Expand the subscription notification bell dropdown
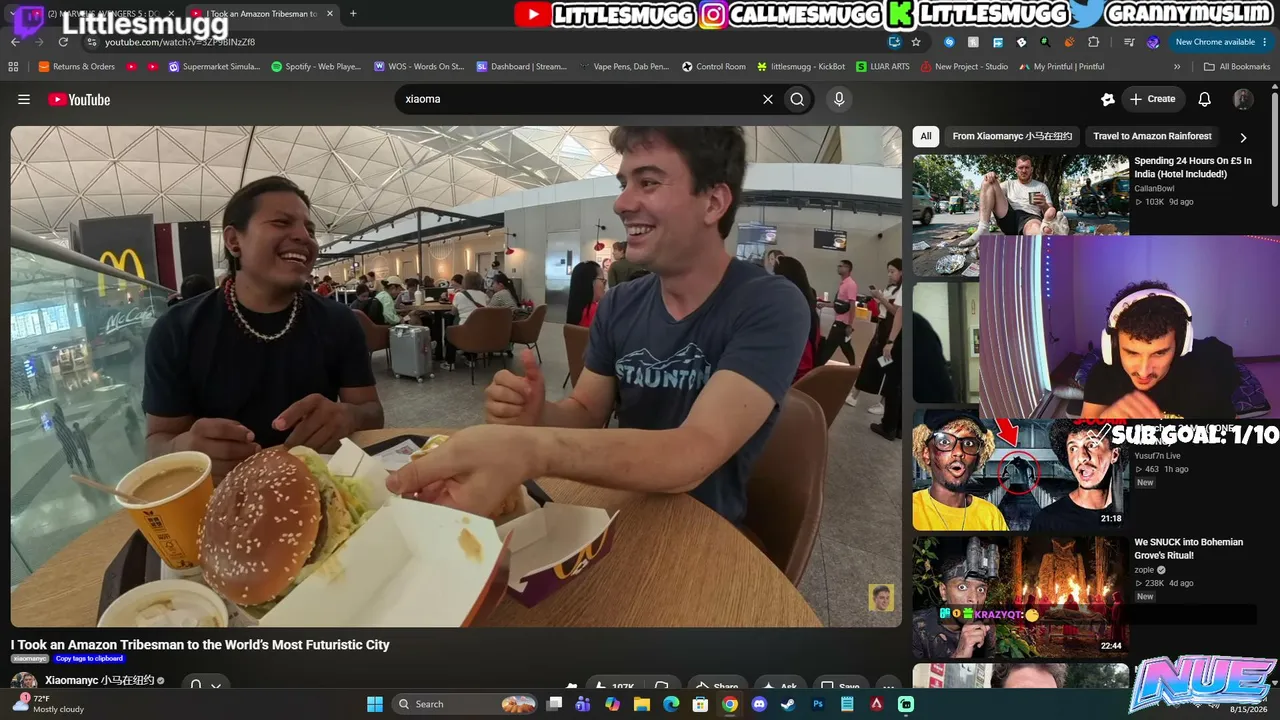Viewport: 1280px width, 720px height. (205, 686)
